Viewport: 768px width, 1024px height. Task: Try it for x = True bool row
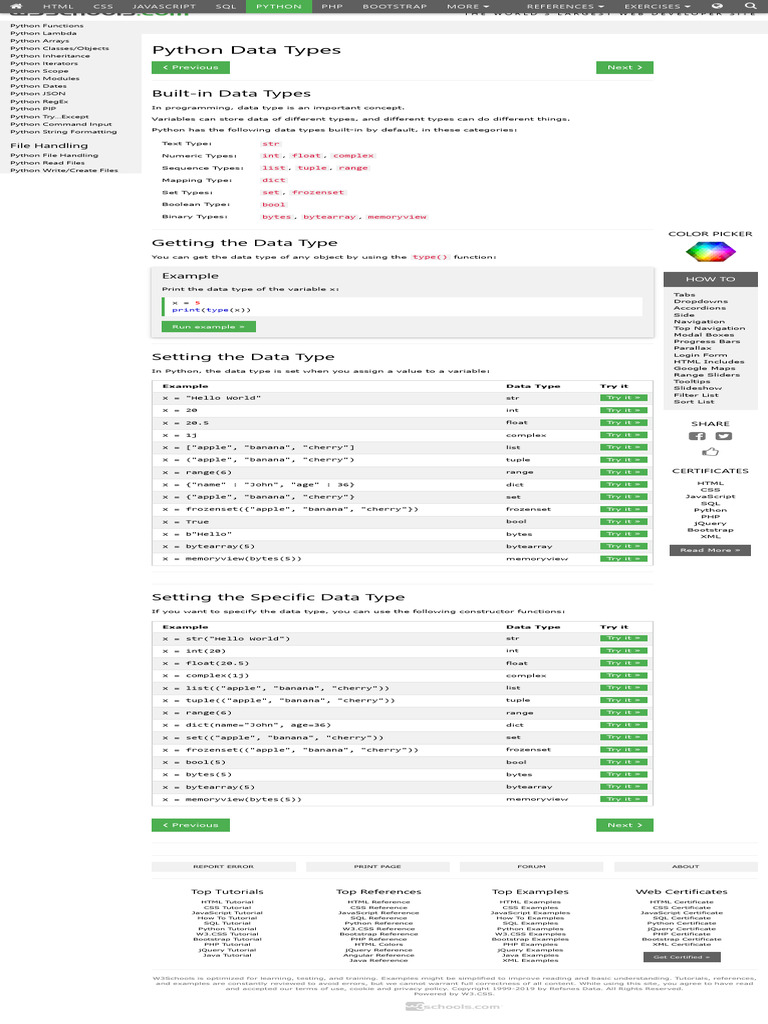tap(624, 522)
